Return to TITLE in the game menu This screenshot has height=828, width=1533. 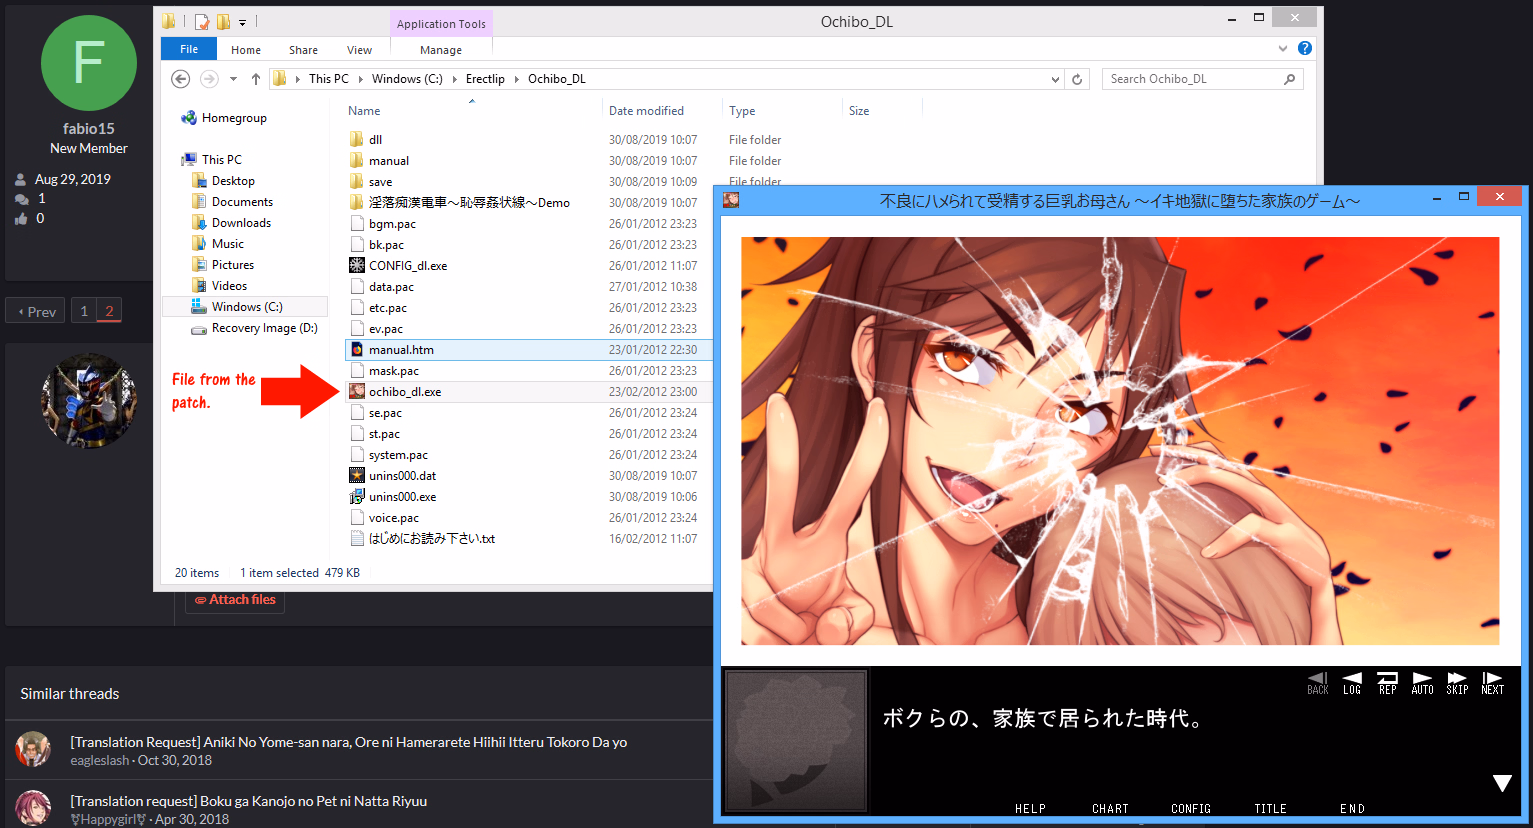[1271, 809]
